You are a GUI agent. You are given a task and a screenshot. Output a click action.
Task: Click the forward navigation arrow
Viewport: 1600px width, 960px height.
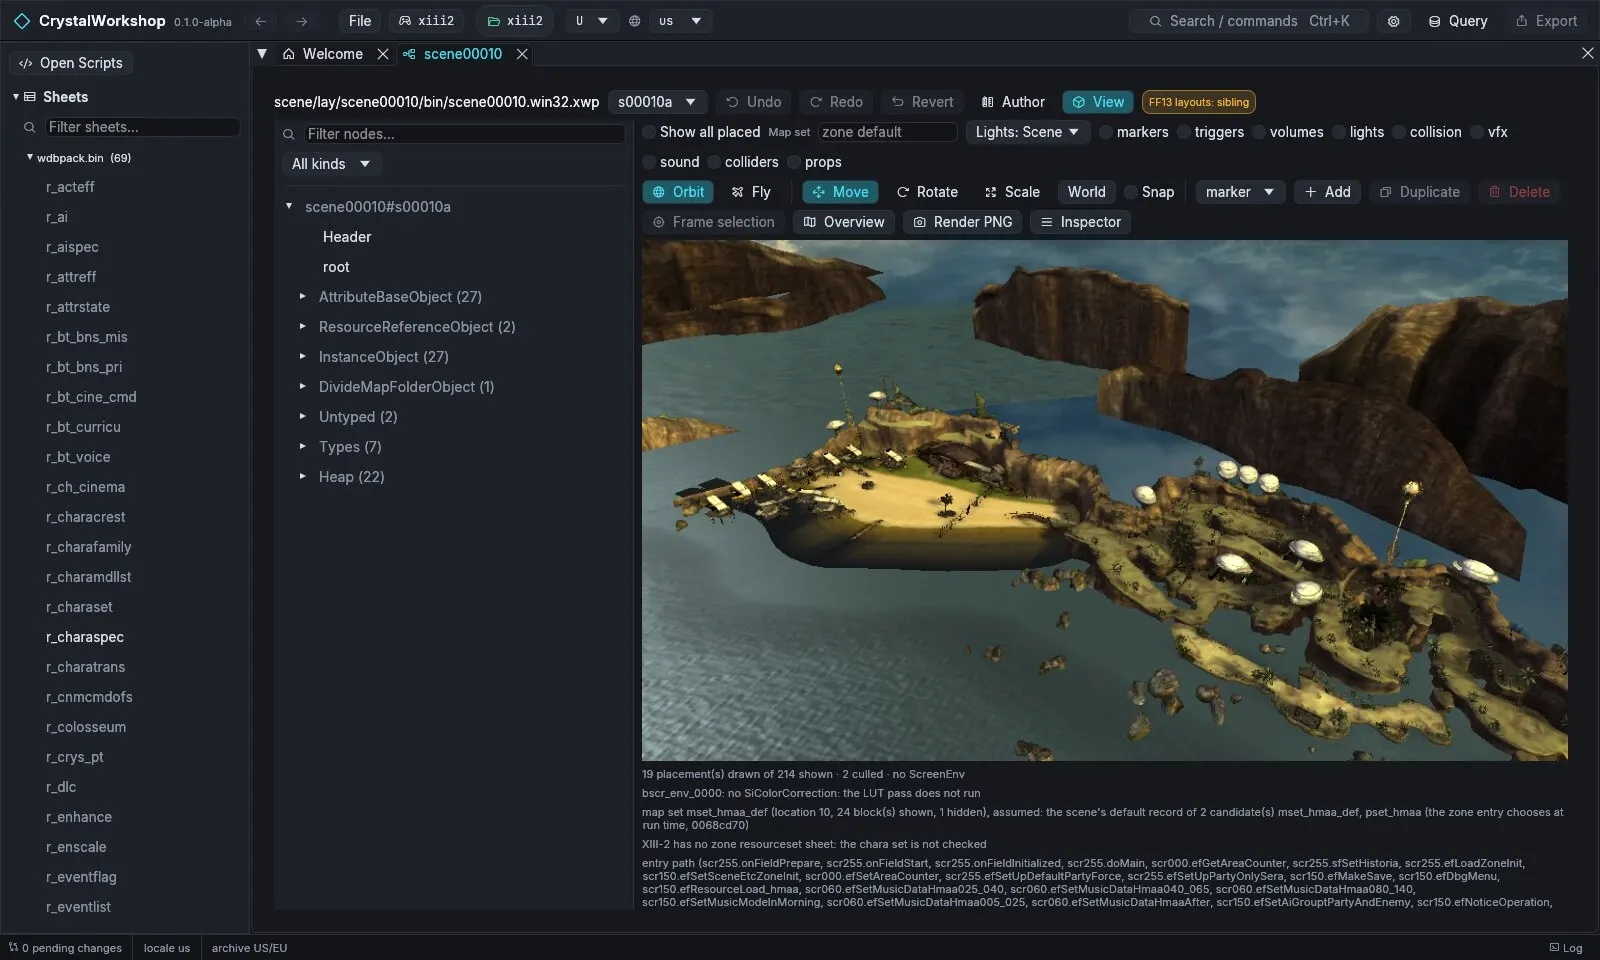pyautogui.click(x=301, y=21)
